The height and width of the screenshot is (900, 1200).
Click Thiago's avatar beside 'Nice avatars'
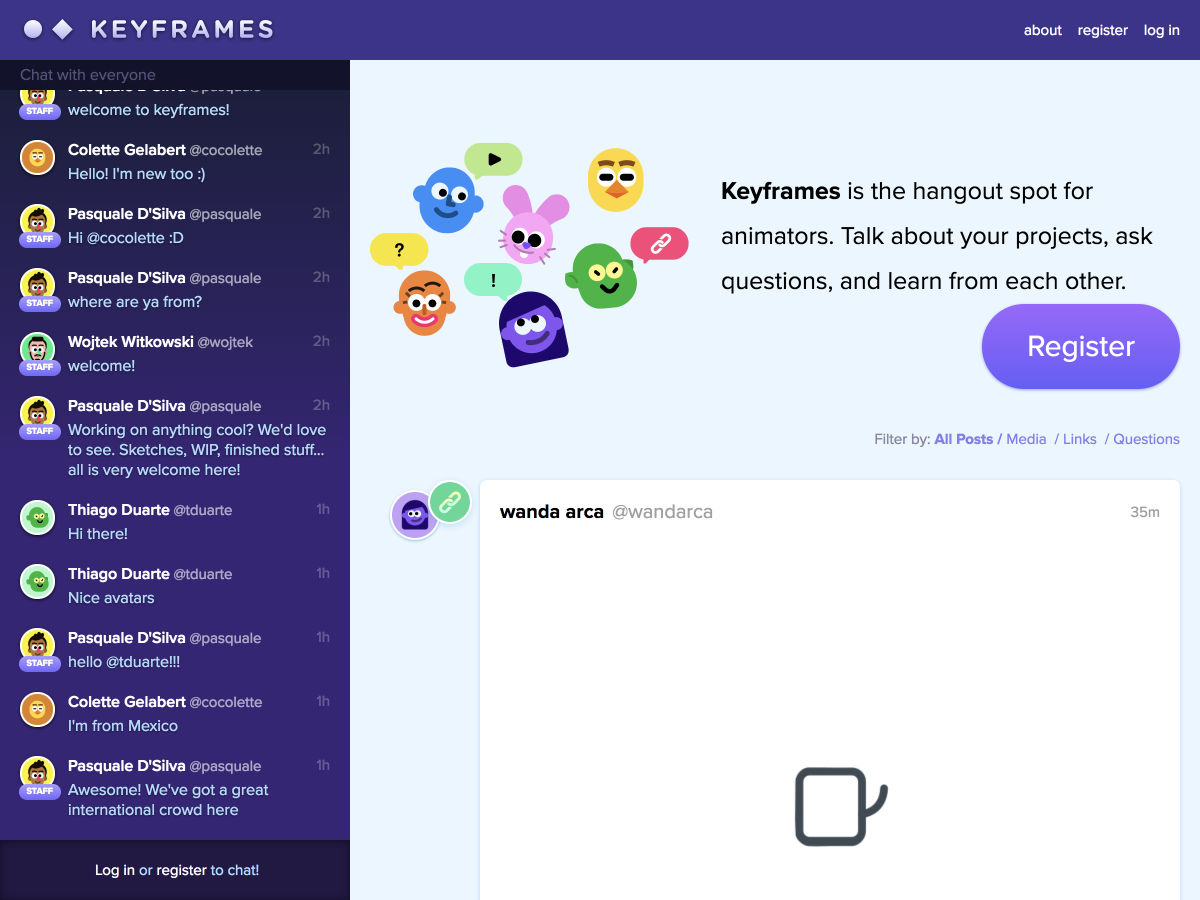38,581
